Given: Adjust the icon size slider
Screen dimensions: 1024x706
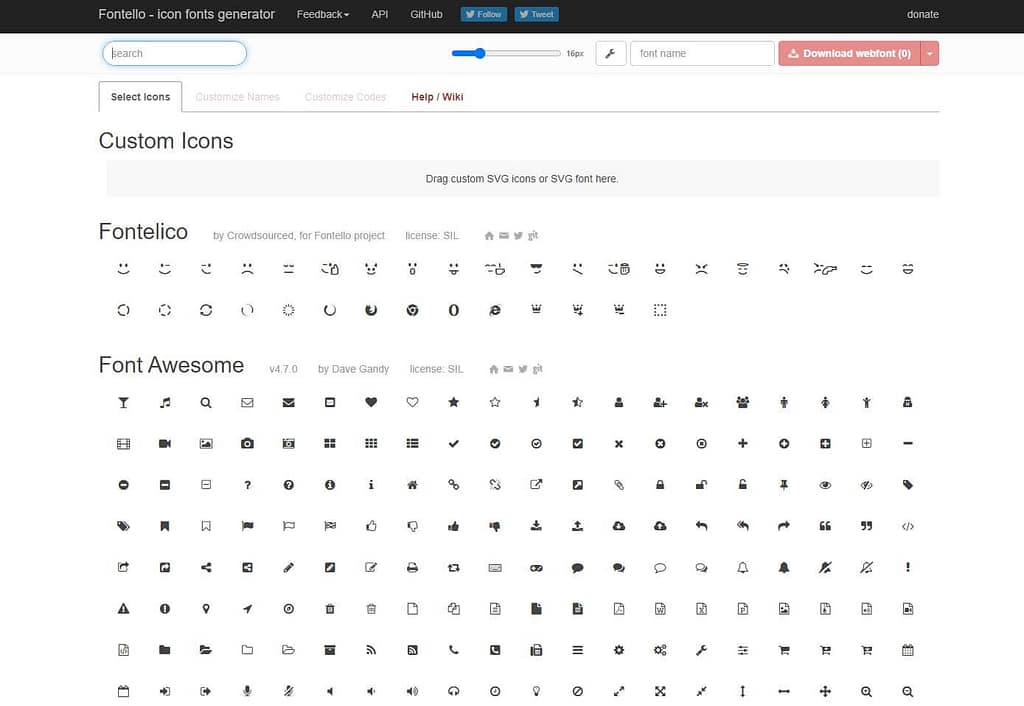Looking at the screenshot, I should (480, 54).
